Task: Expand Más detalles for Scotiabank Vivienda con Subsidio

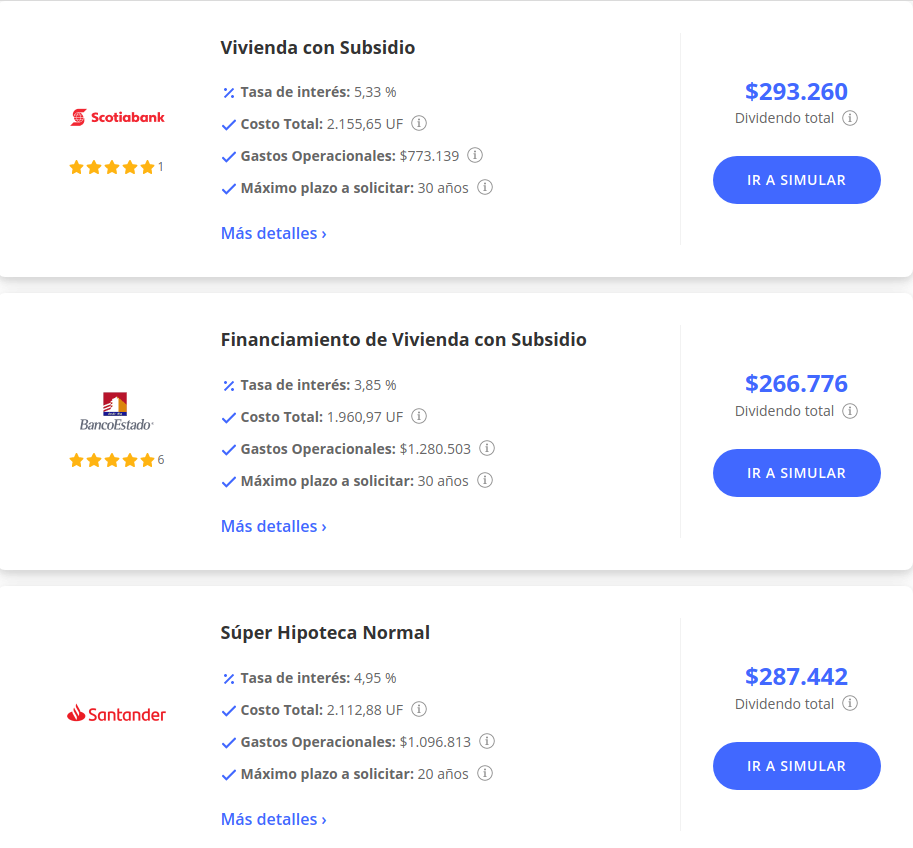Action: point(274,234)
